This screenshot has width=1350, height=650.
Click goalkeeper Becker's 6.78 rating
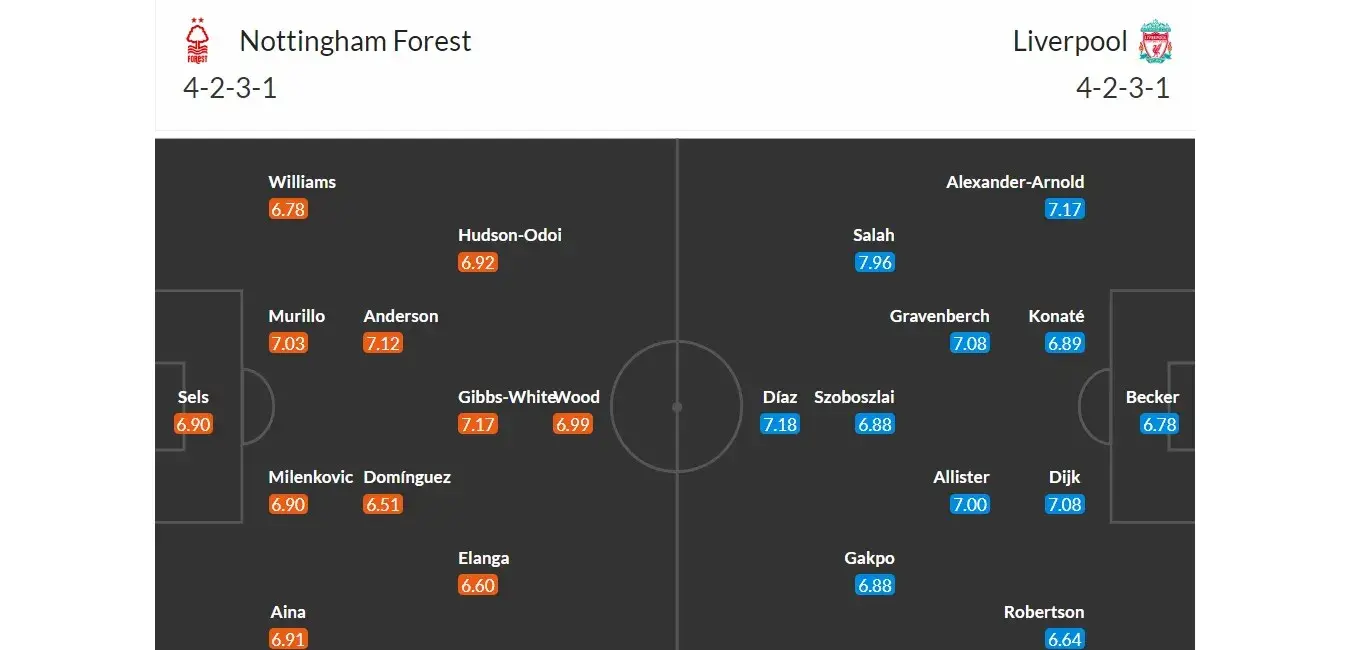click(x=1160, y=424)
